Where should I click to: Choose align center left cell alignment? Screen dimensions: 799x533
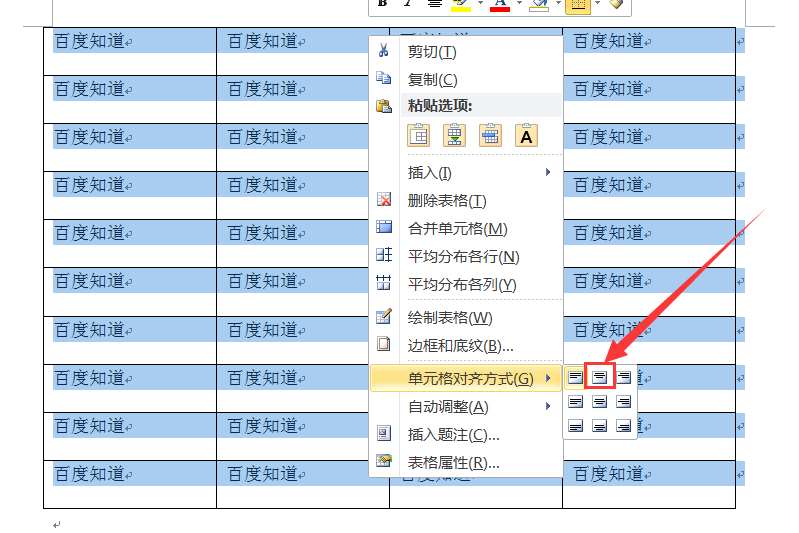click(575, 402)
